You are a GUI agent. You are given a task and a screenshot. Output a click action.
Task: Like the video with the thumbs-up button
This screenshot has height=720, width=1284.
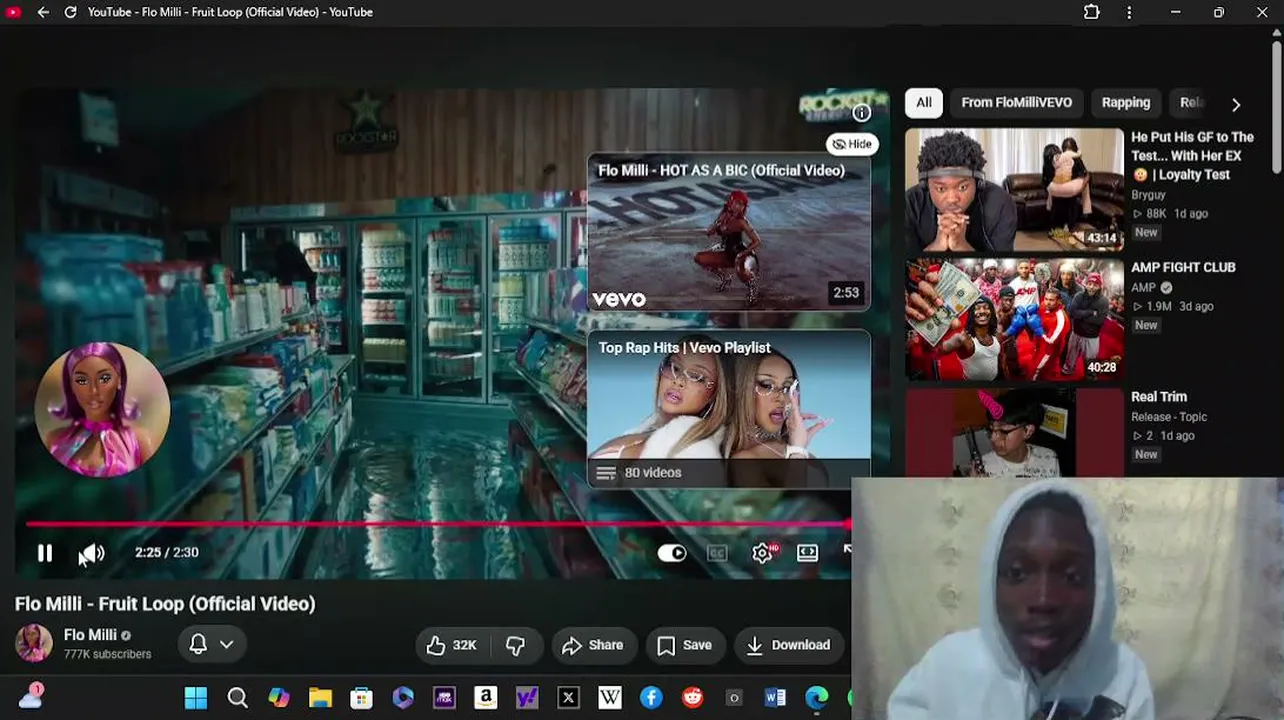coord(451,645)
